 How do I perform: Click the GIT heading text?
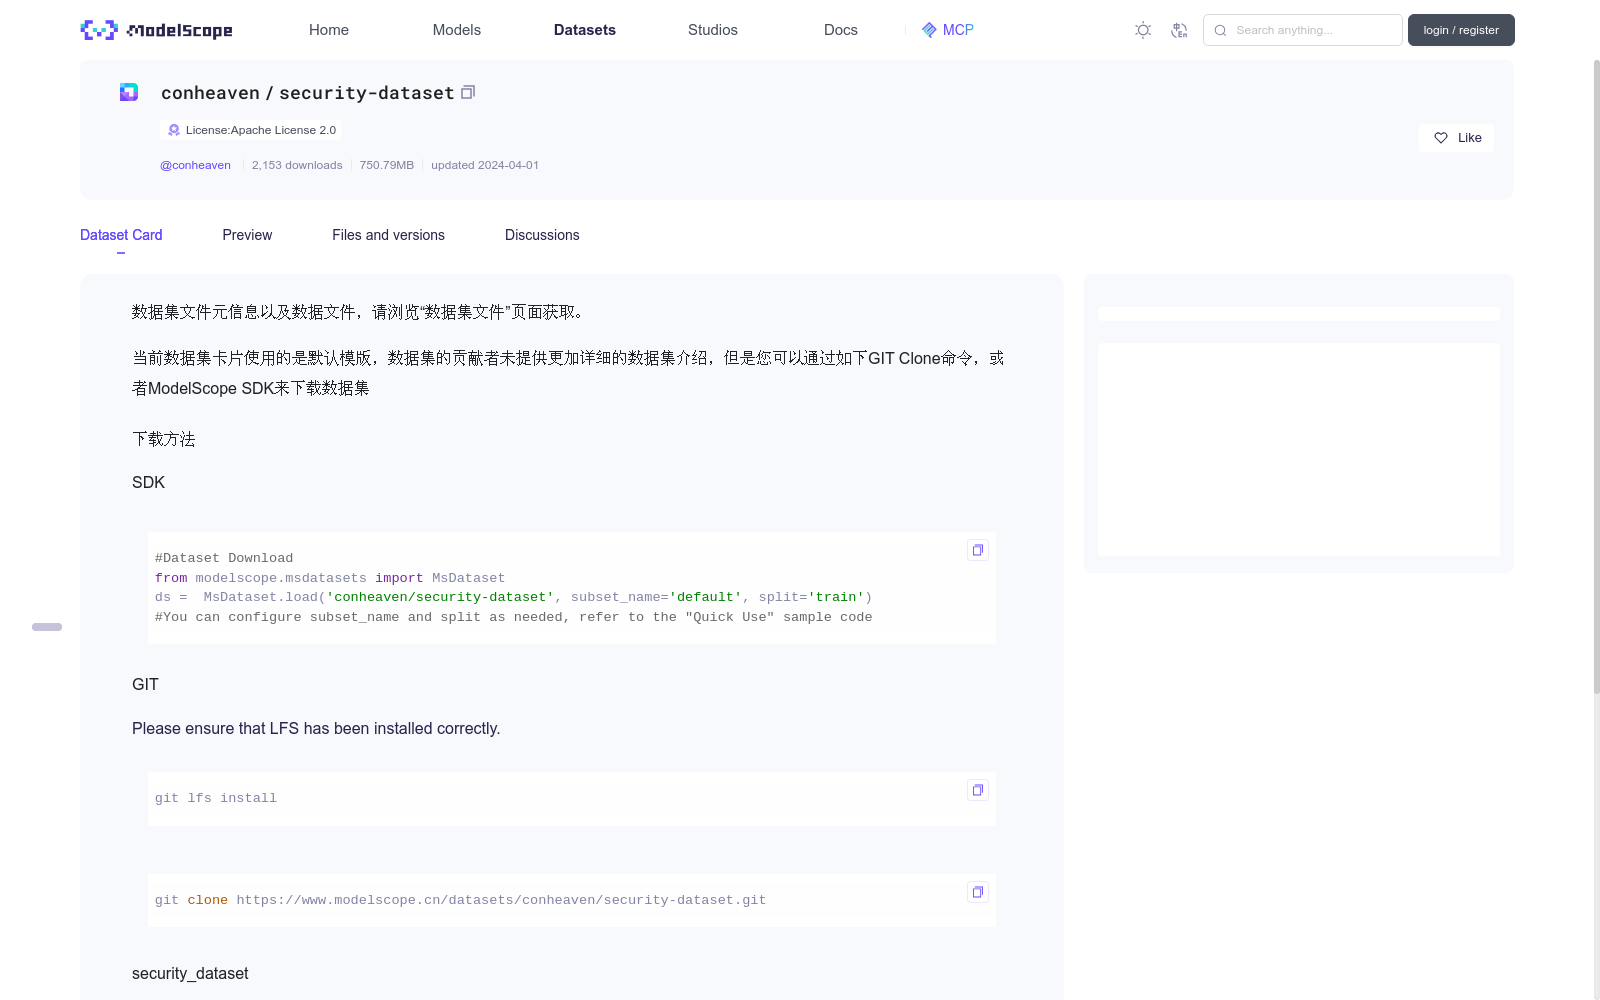[145, 684]
